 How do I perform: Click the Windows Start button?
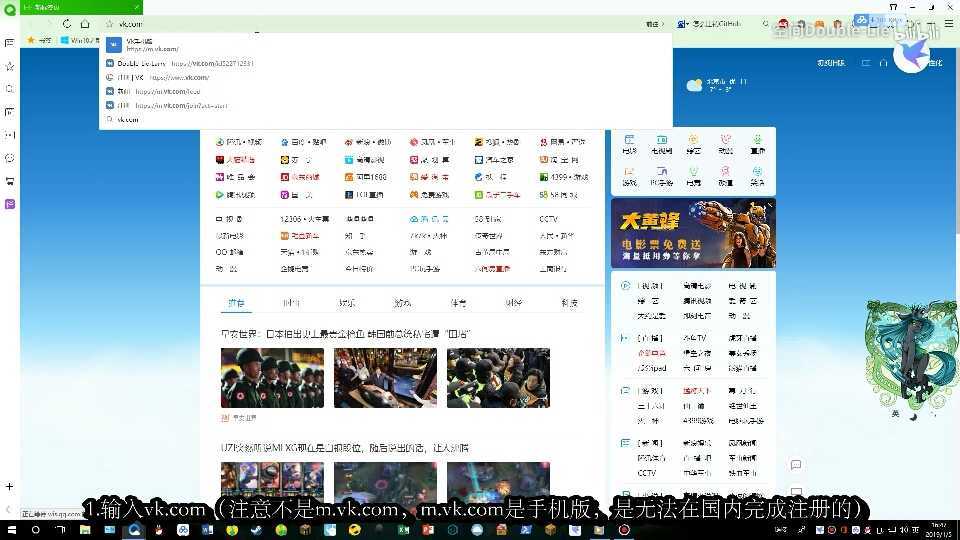pos(11,530)
